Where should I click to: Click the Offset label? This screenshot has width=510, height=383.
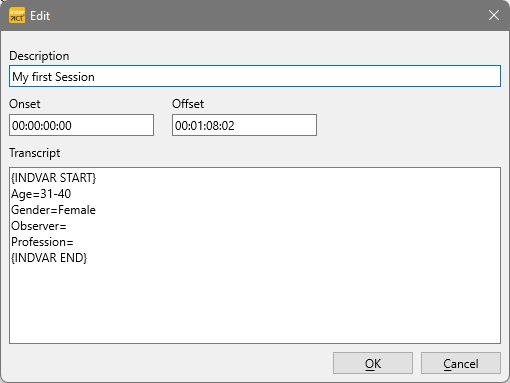pyautogui.click(x=188, y=104)
